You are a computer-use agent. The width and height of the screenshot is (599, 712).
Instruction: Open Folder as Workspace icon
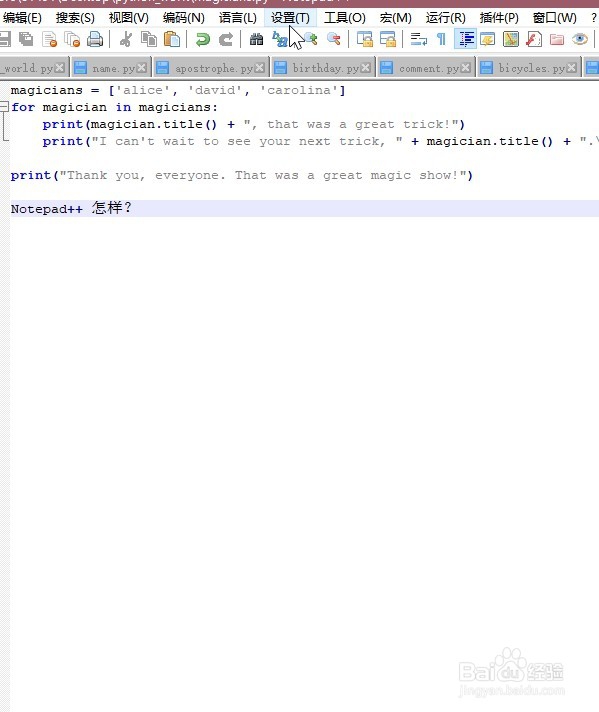557,39
